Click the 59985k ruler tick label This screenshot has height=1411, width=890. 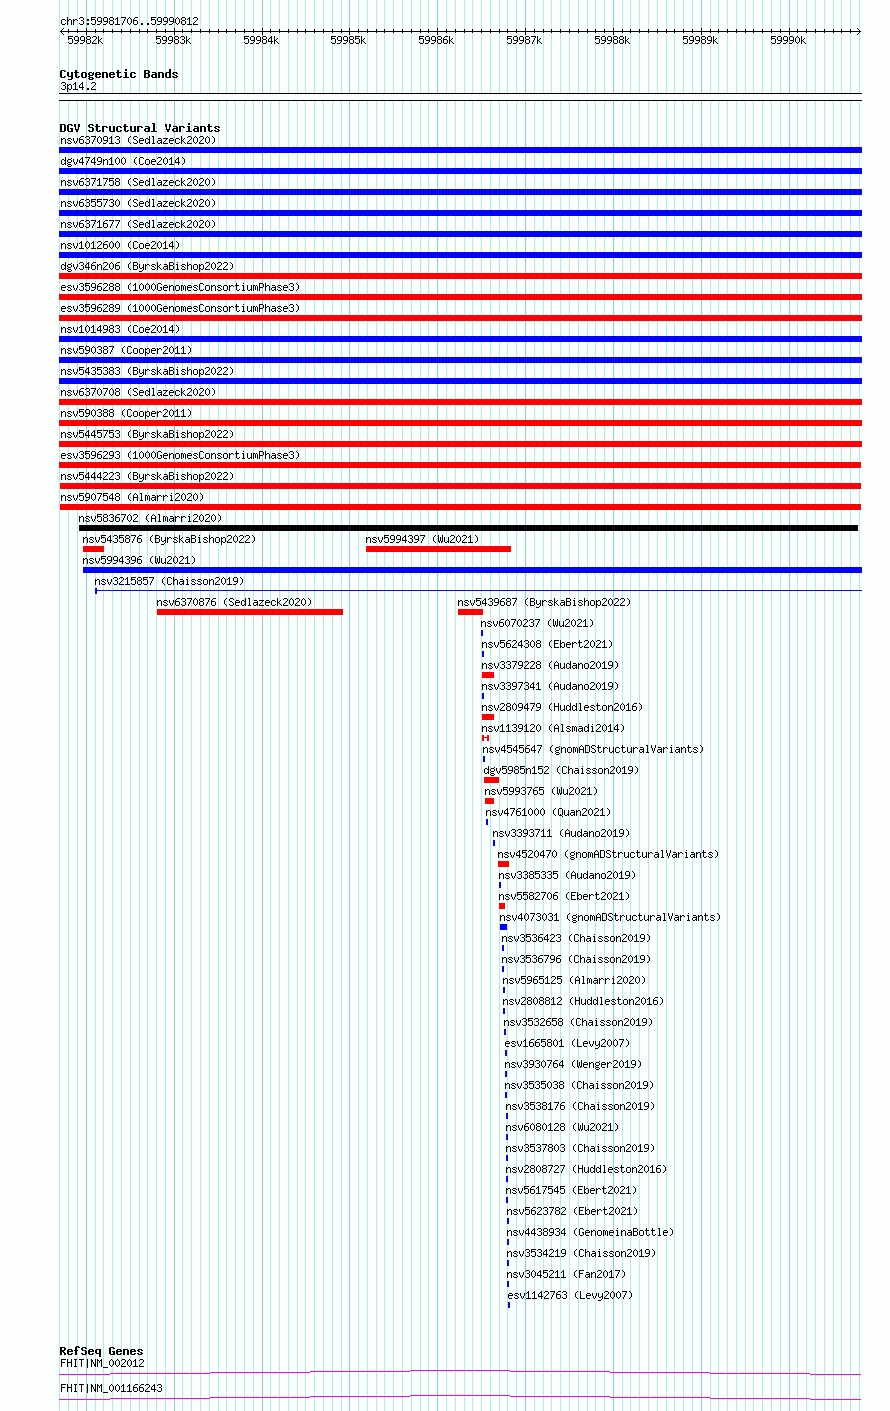point(348,40)
